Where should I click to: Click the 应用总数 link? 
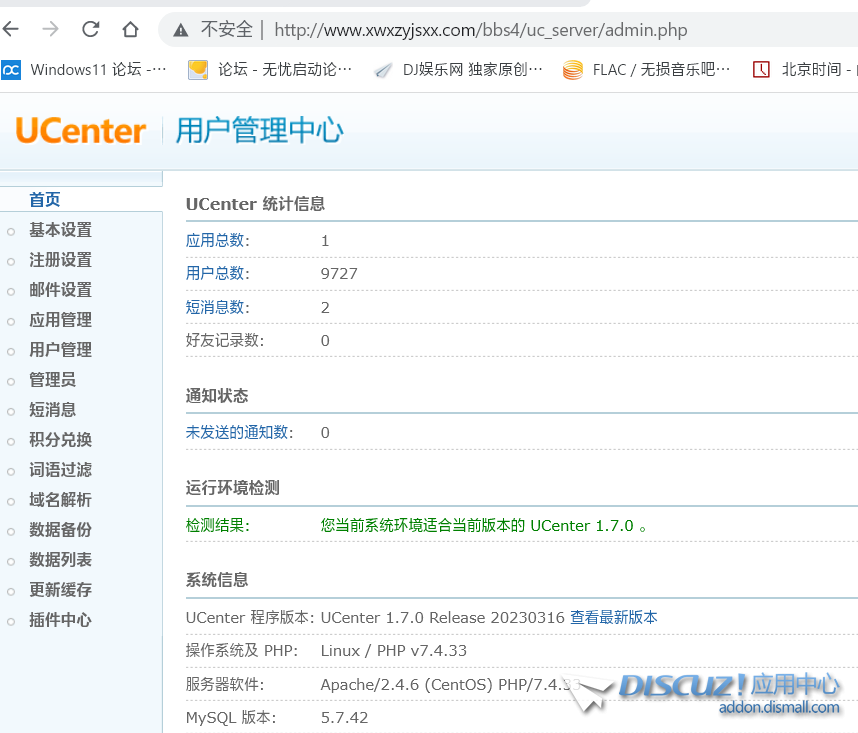click(x=216, y=241)
